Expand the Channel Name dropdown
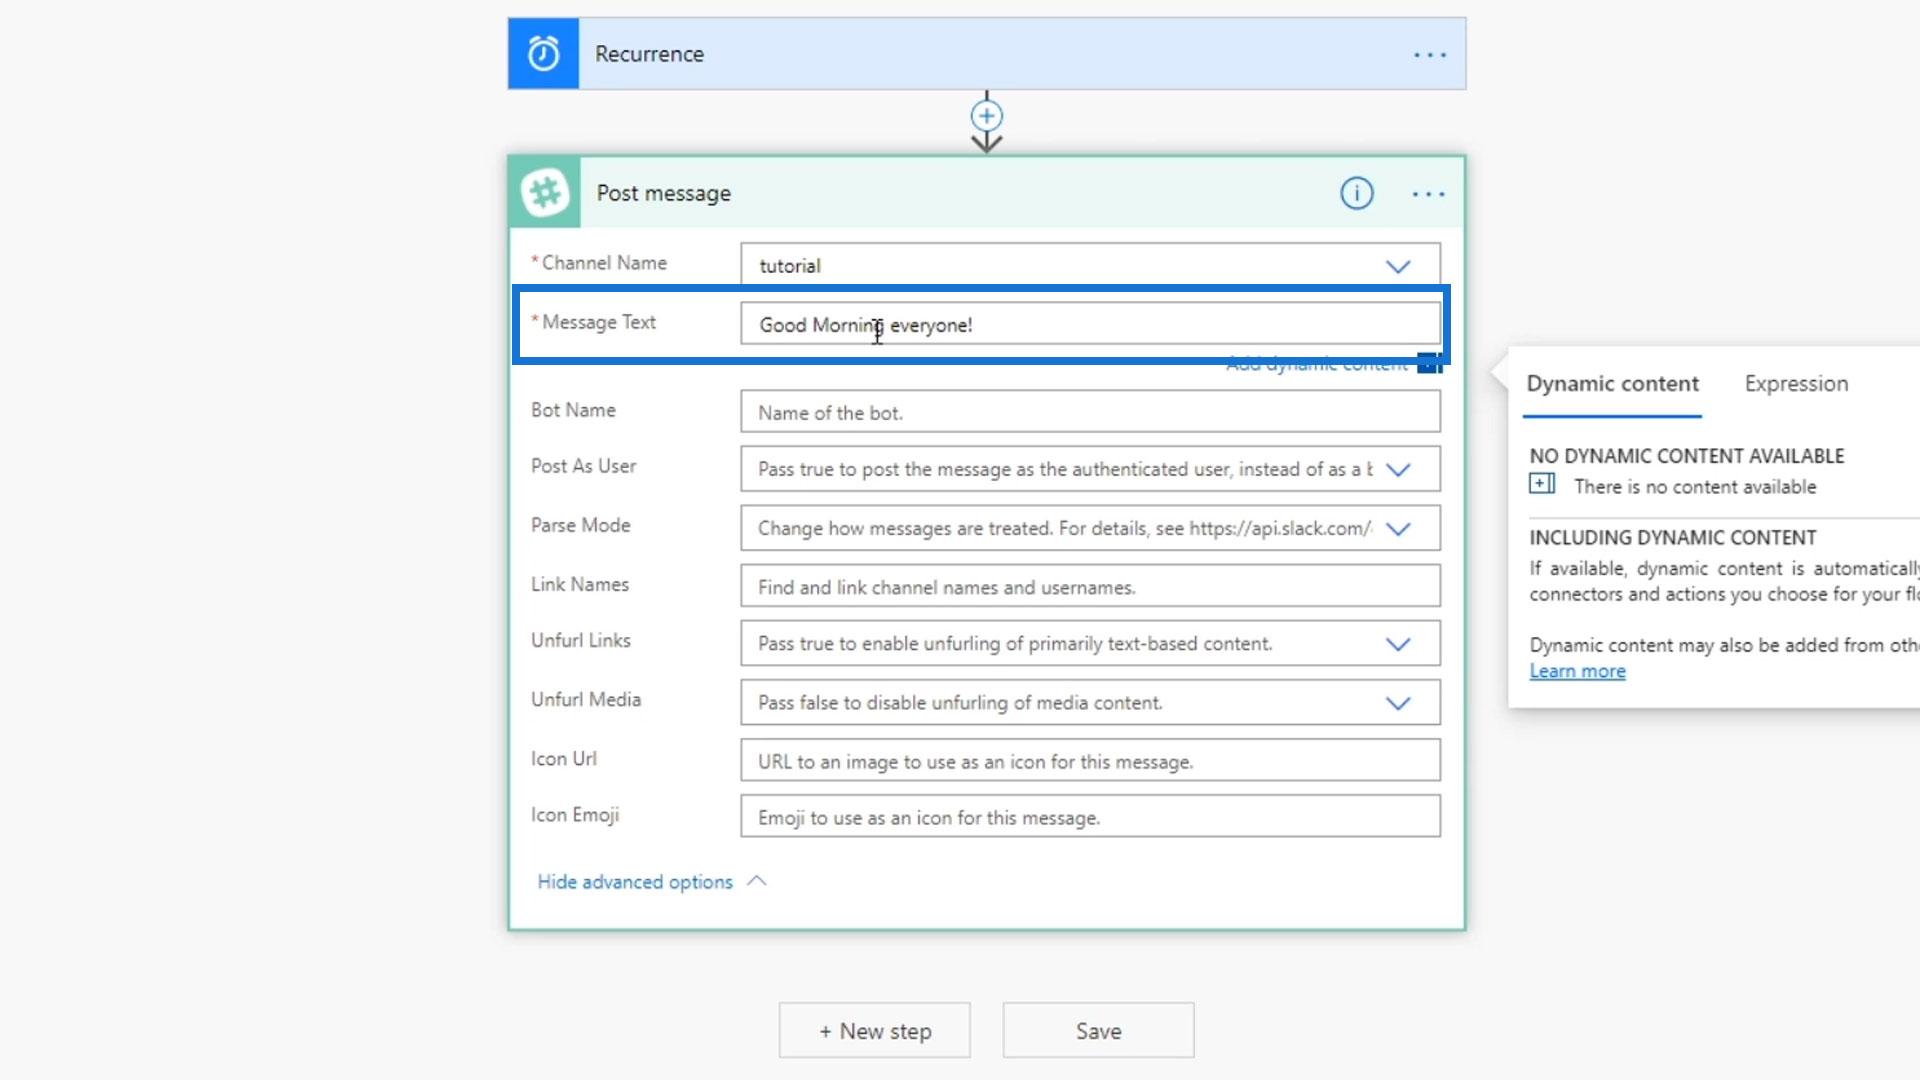Screen dimensions: 1920x1080 point(1397,266)
